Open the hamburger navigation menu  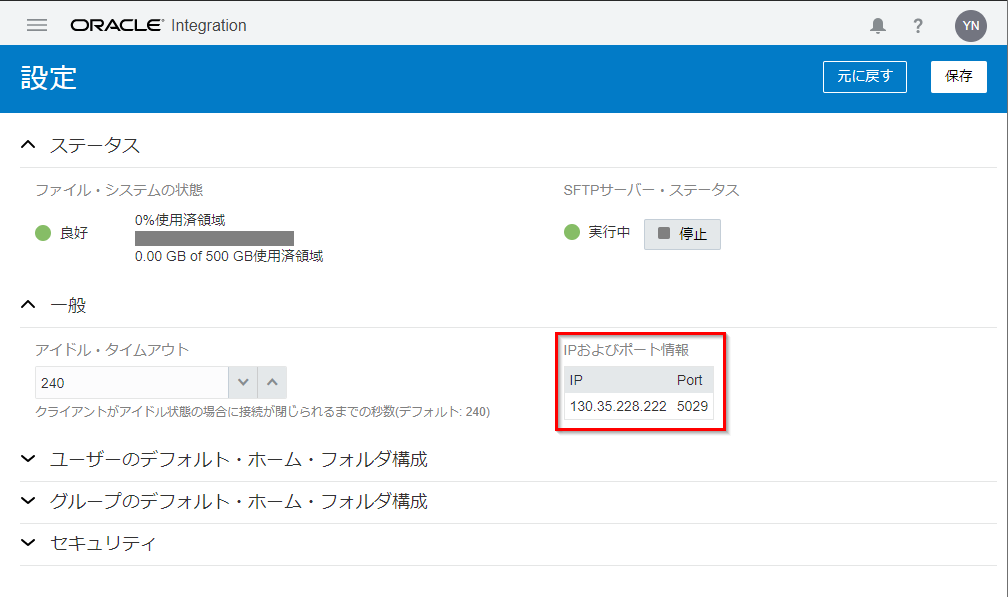click(37, 25)
